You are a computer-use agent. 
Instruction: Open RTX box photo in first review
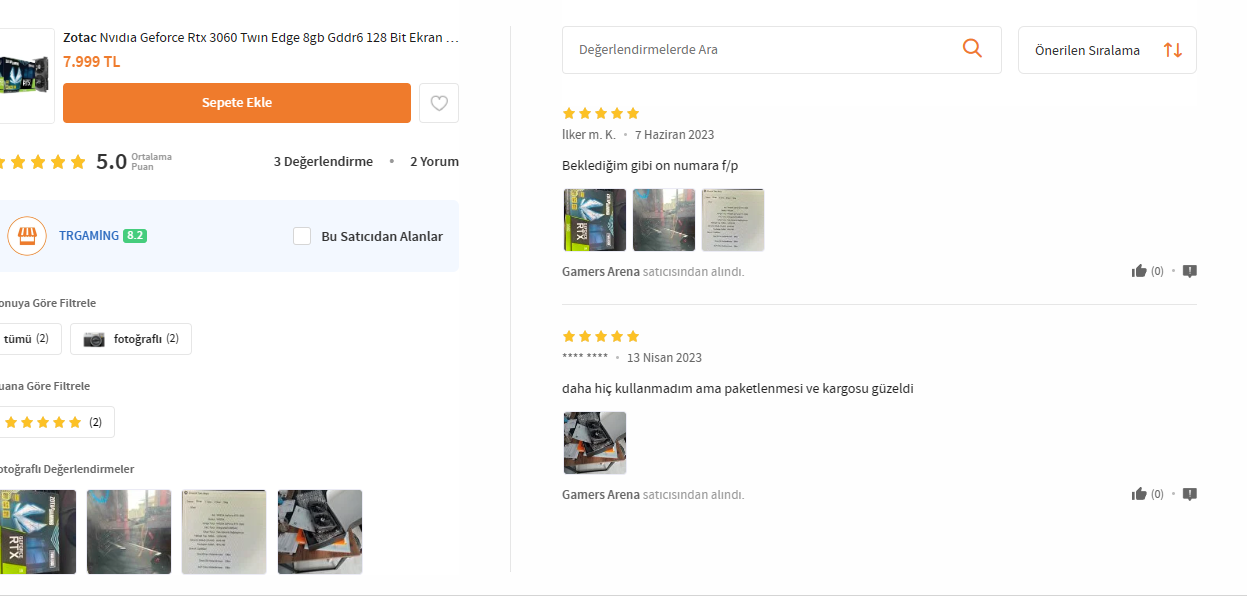595,220
